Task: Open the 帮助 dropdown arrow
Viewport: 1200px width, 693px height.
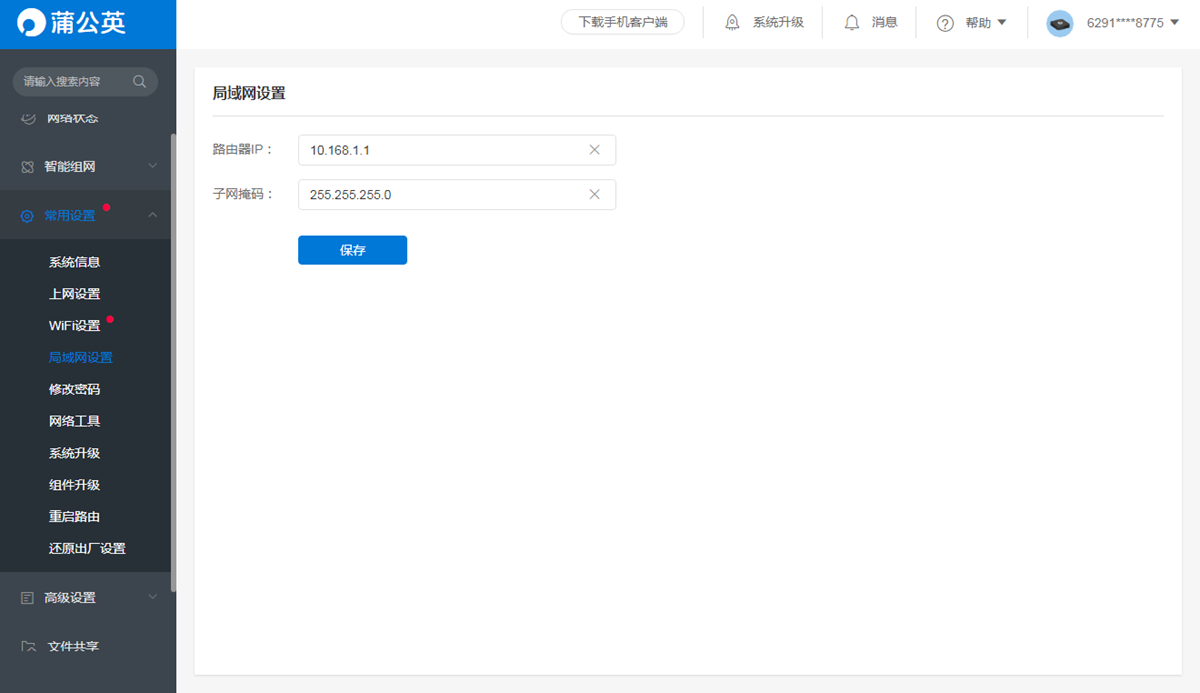Action: pyautogui.click(x=1002, y=23)
